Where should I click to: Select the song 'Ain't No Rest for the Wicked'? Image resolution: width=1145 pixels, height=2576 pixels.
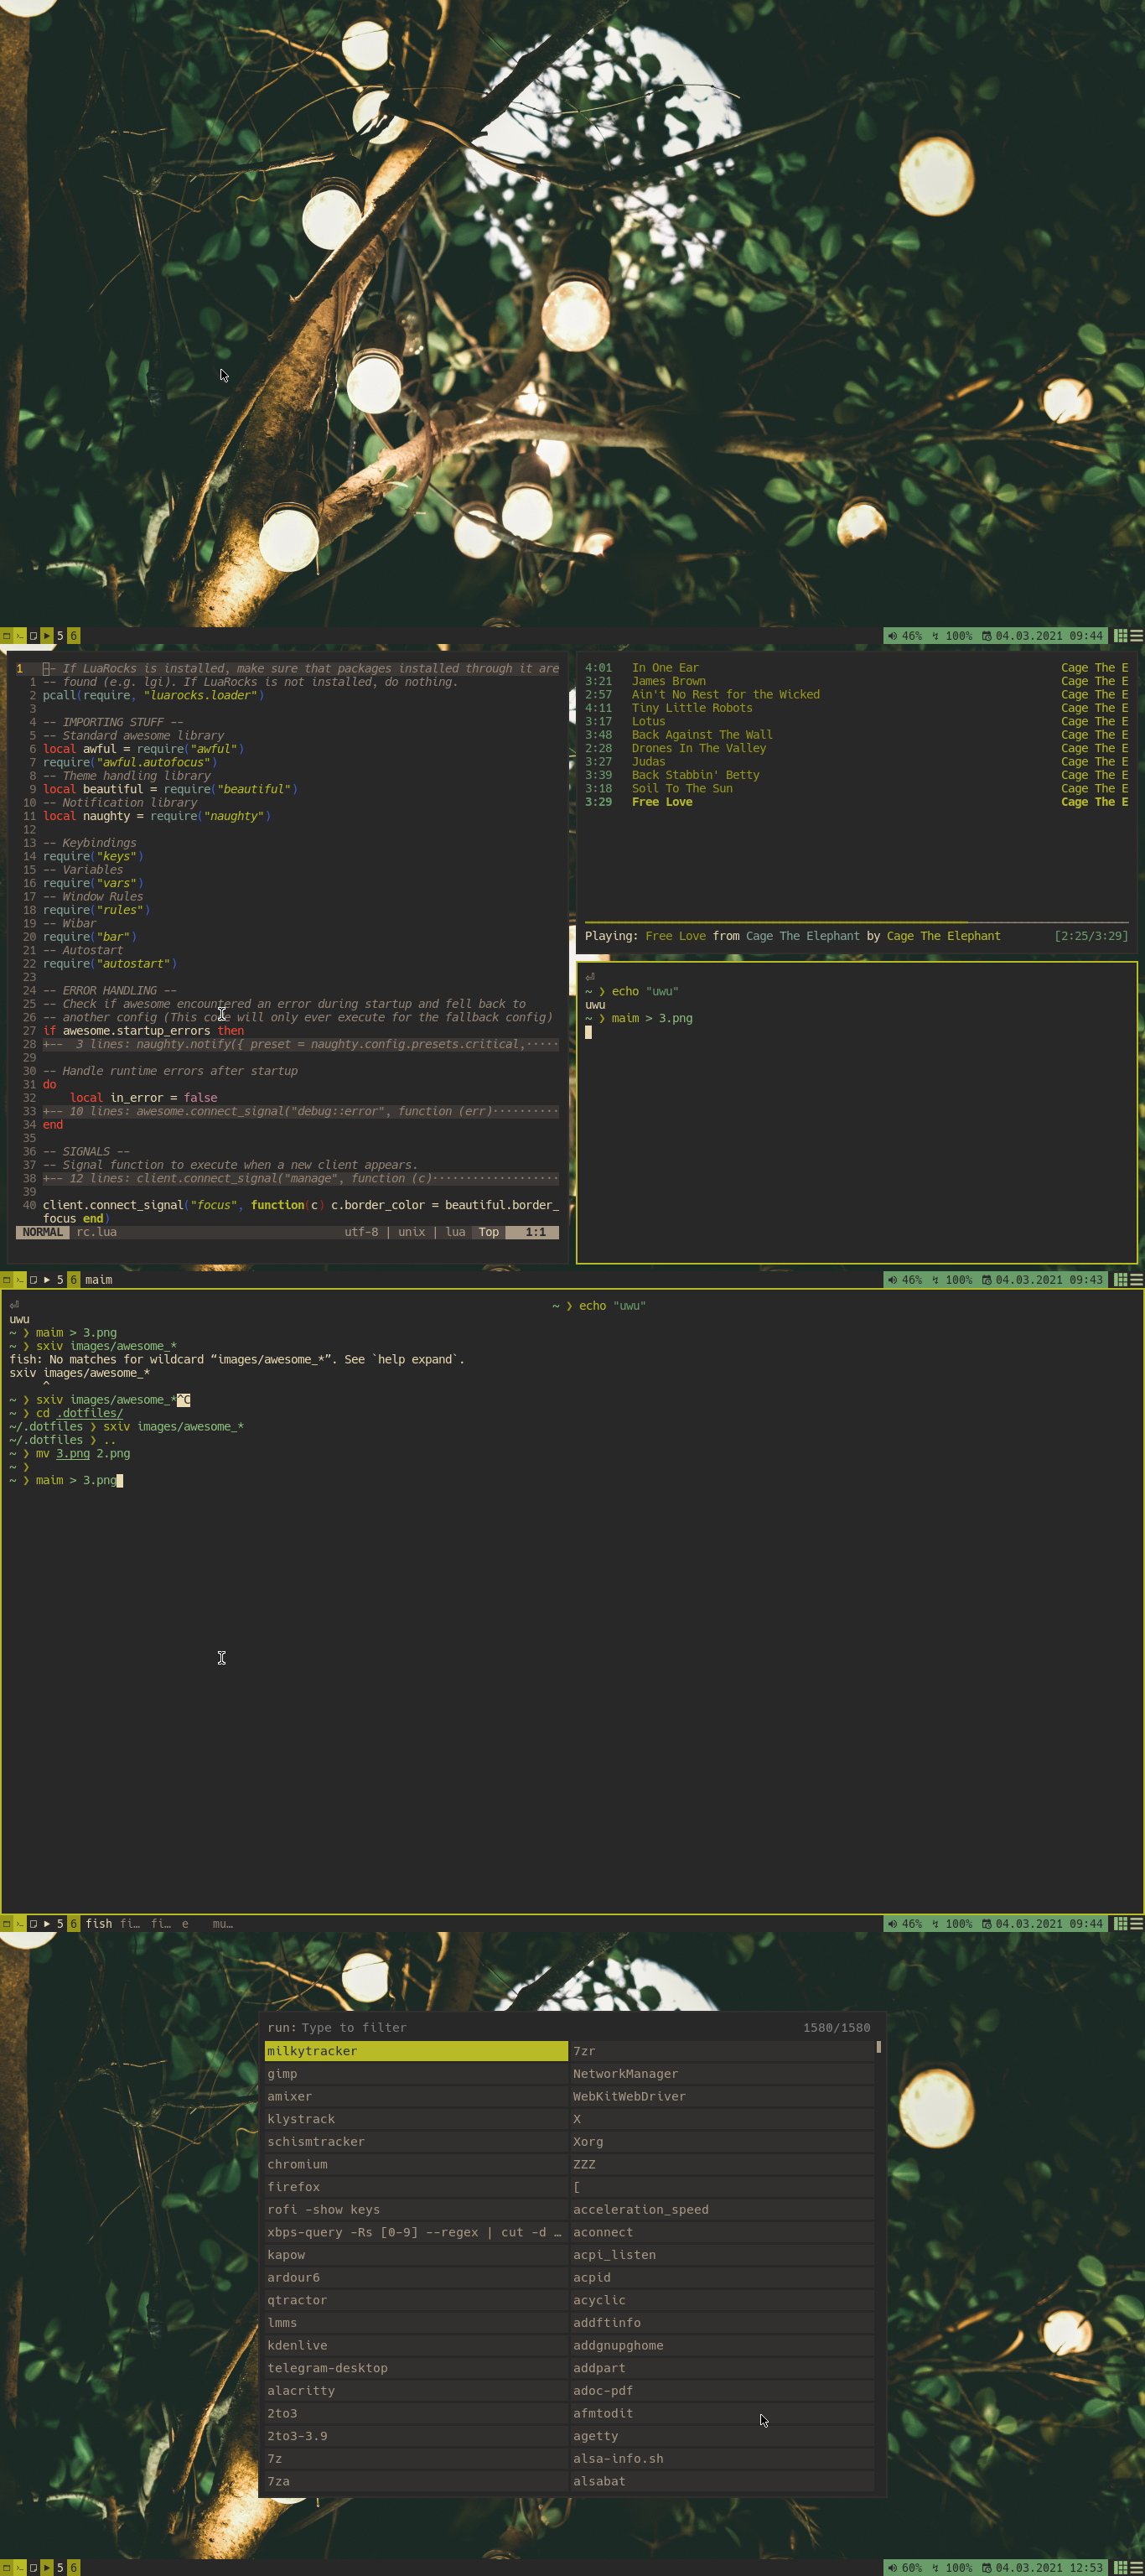[856, 694]
